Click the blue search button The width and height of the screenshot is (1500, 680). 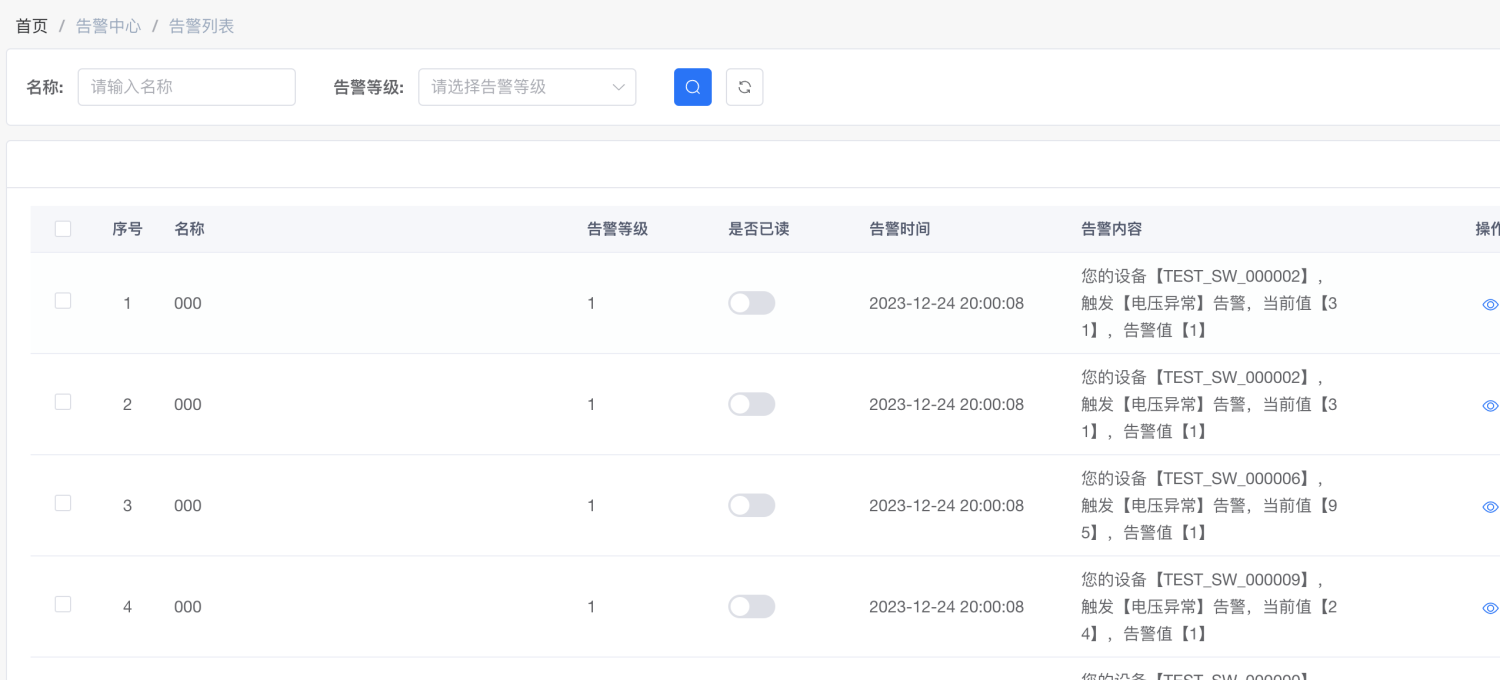coord(693,87)
